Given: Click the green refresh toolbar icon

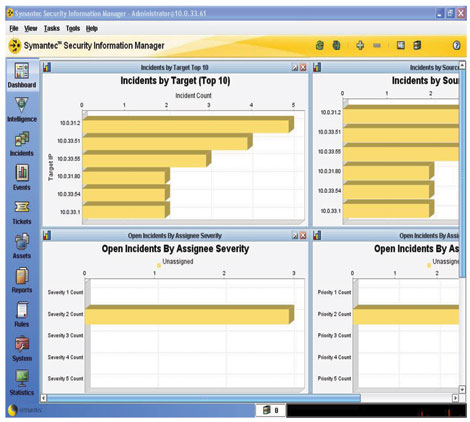Looking at the screenshot, I should (x=320, y=45).
